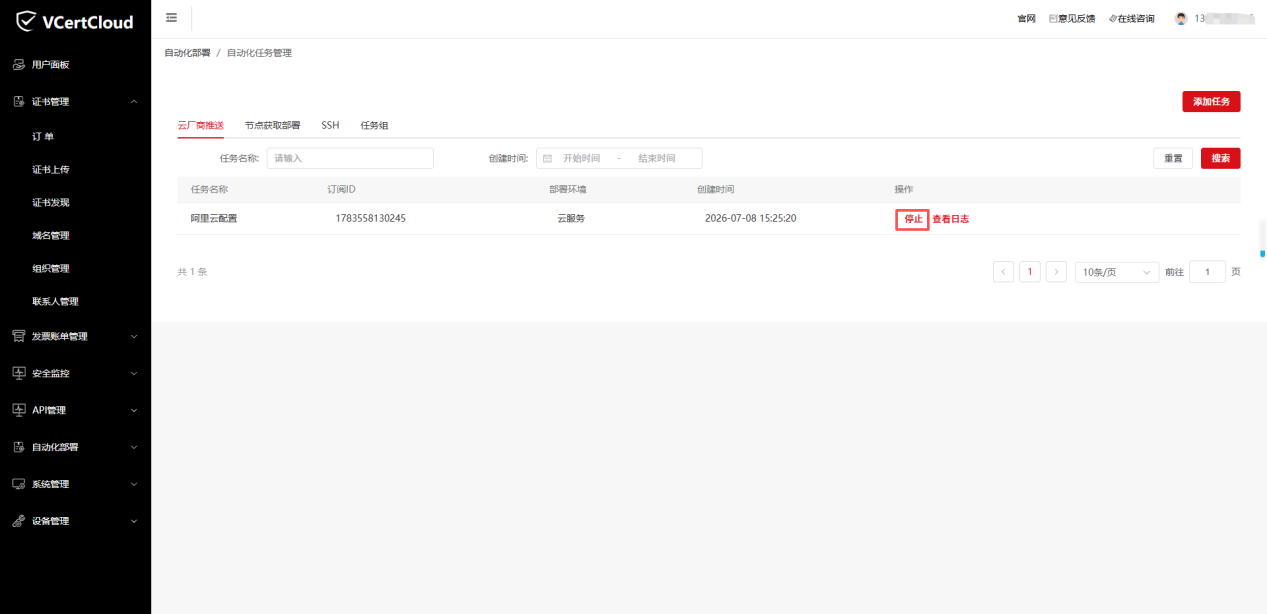Click the subscription ID 1783558130245
Screen dimensions: 1267x614
click(371, 218)
